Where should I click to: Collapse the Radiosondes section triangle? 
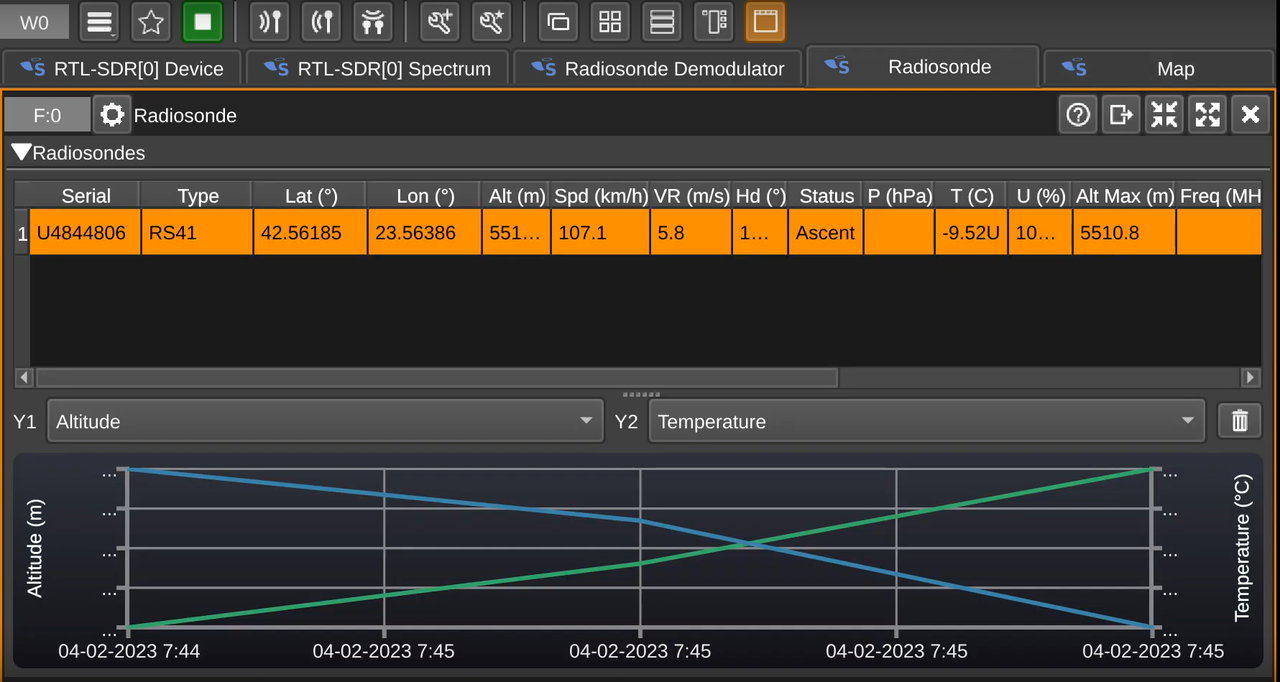tap(20, 153)
